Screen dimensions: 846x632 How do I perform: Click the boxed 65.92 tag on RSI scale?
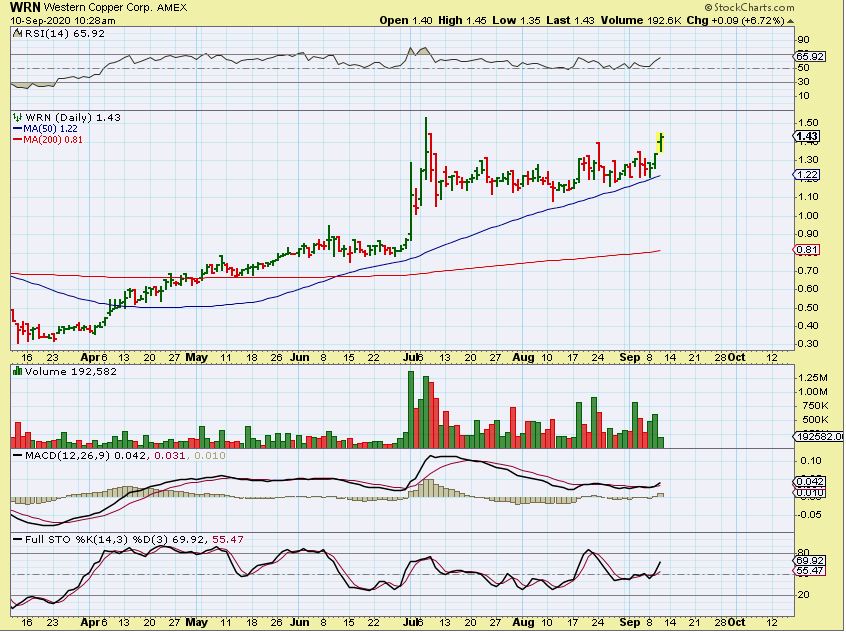tap(810, 56)
